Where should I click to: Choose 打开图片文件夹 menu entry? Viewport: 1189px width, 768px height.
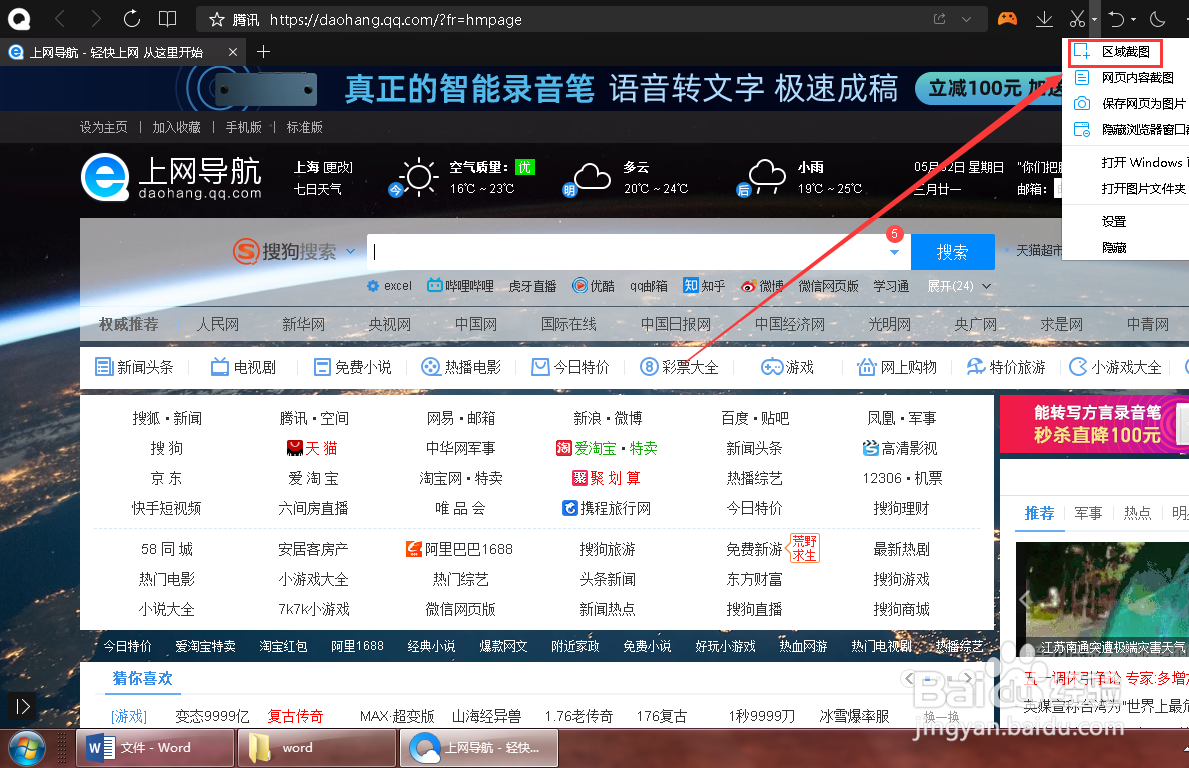coord(1127,188)
